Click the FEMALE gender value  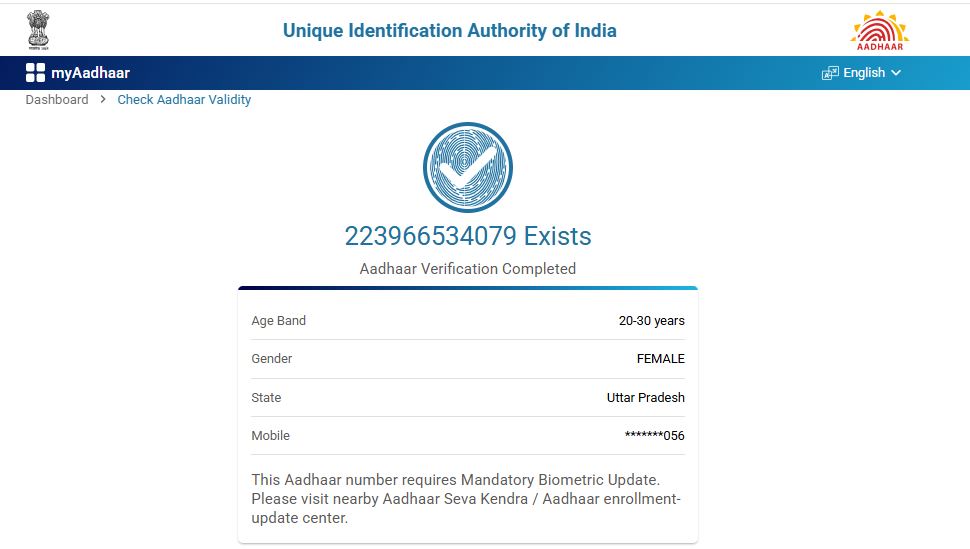pos(660,359)
